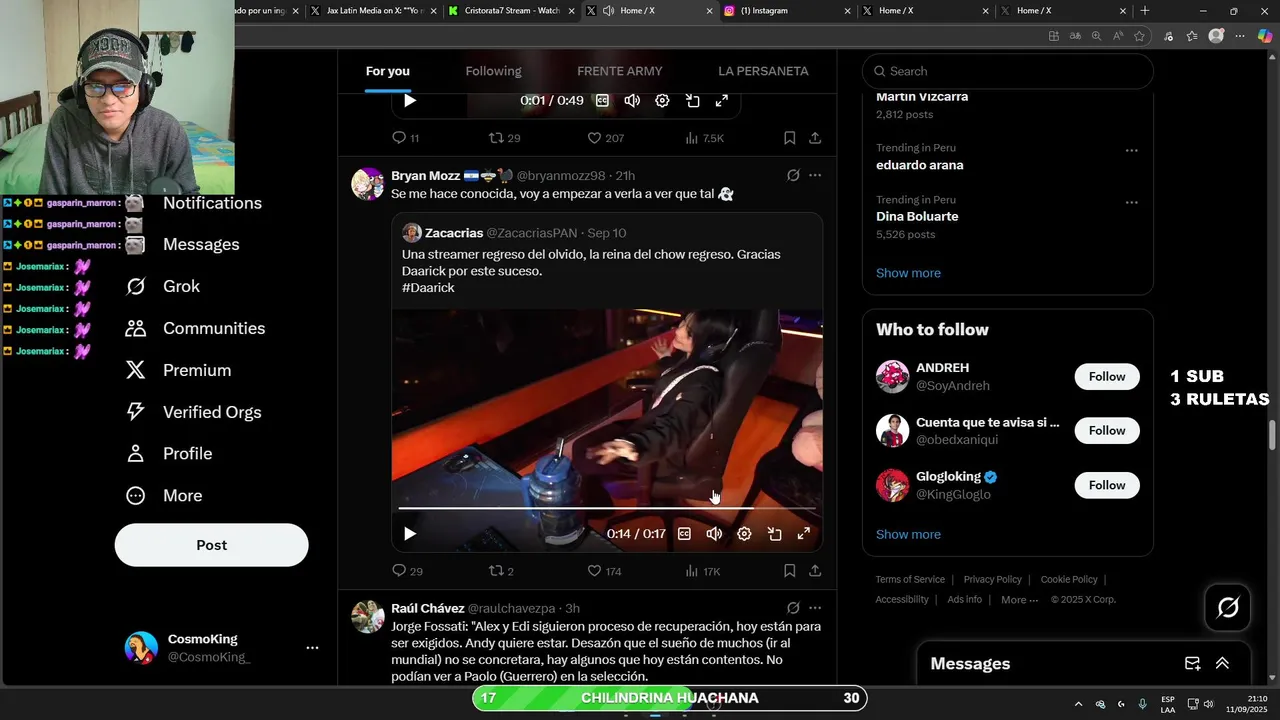The image size is (1280, 720).
Task: Open Notifications in X sidebar
Action: point(212,203)
